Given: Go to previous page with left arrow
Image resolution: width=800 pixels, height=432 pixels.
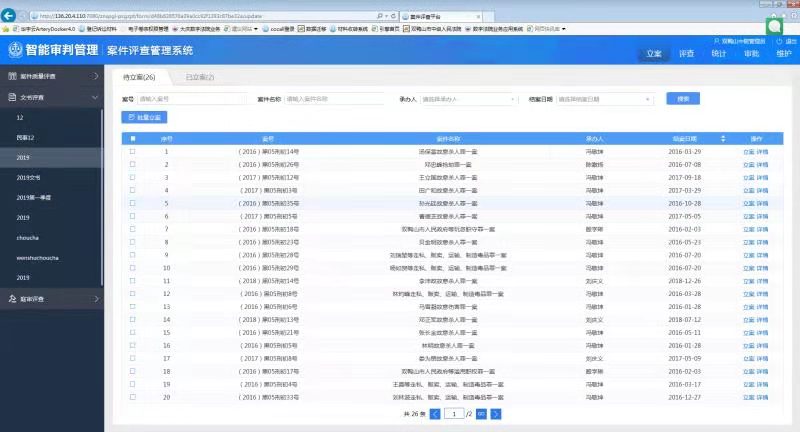Looking at the screenshot, I should pyautogui.click(x=434, y=413).
